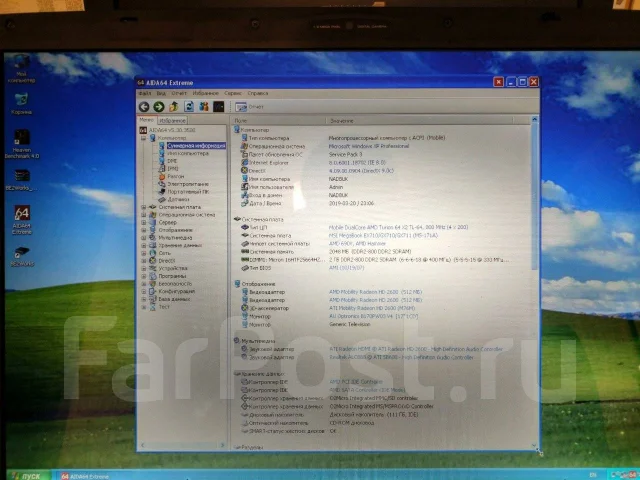Select the lowest Be2works desktop icon
This screenshot has width=640, height=480.
click(x=22, y=256)
